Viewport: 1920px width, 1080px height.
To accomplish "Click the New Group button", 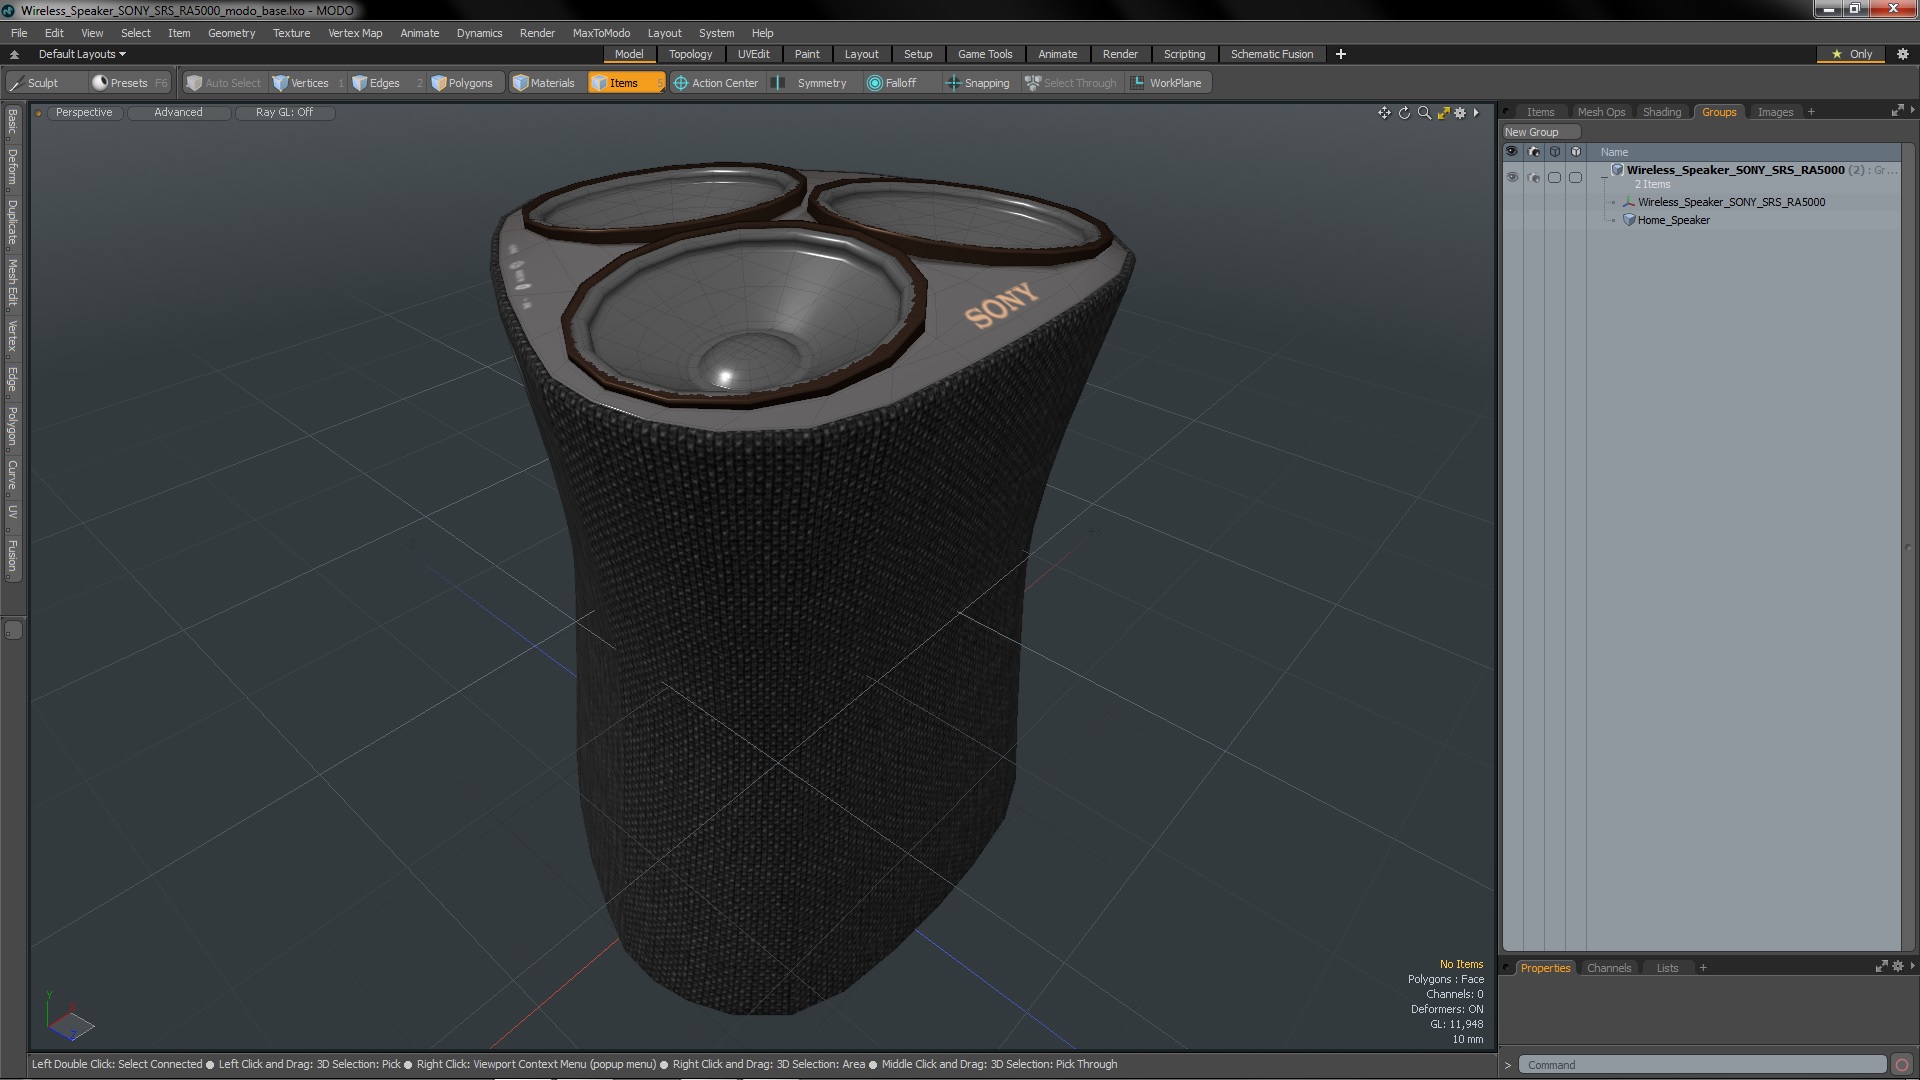I will [x=1531, y=132].
